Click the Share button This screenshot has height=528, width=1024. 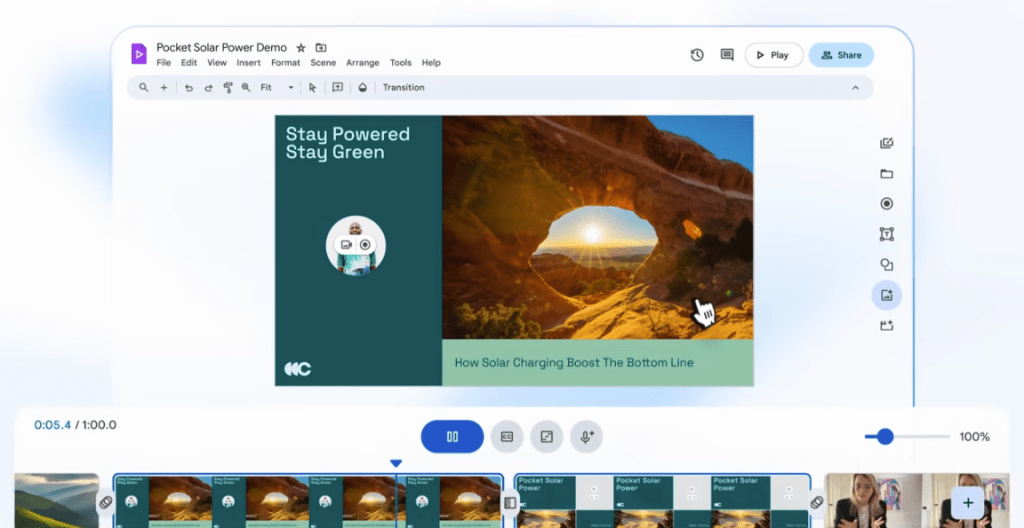(841, 55)
